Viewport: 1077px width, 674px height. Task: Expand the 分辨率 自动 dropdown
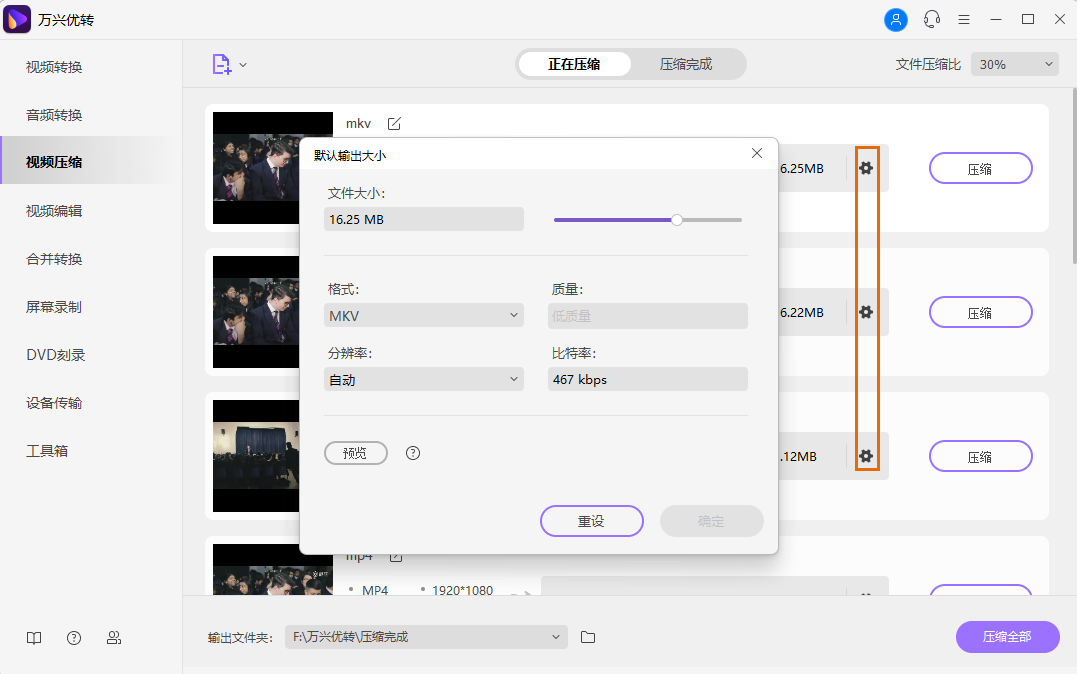(424, 379)
